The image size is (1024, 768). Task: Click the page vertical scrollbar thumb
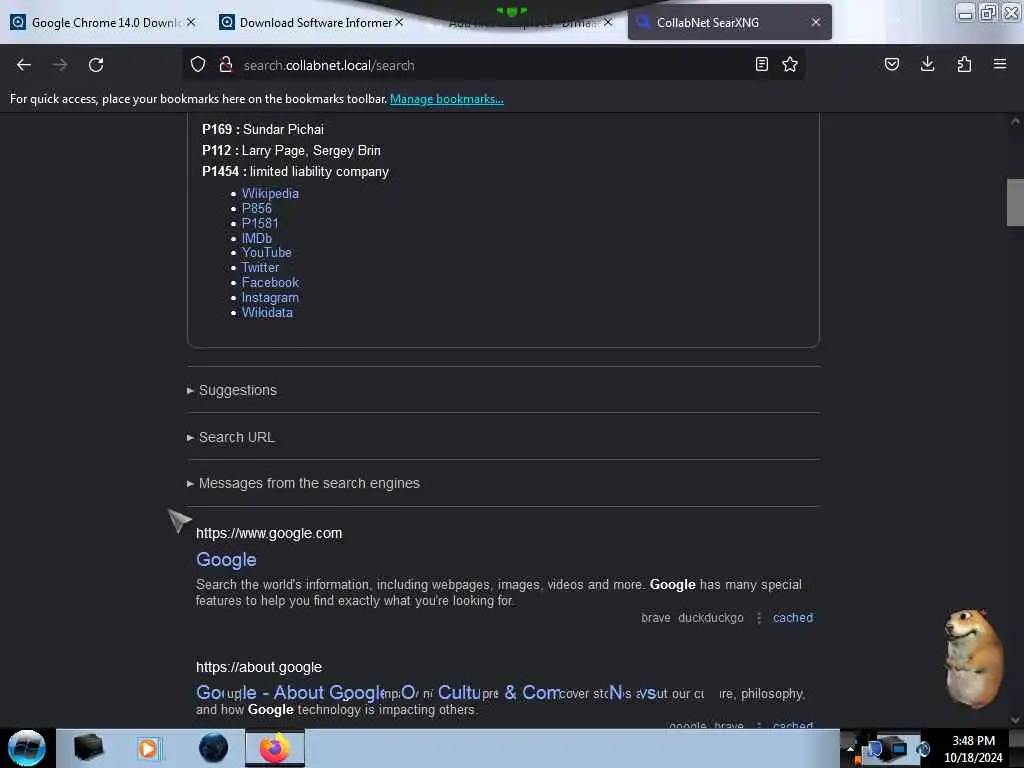coord(1015,202)
